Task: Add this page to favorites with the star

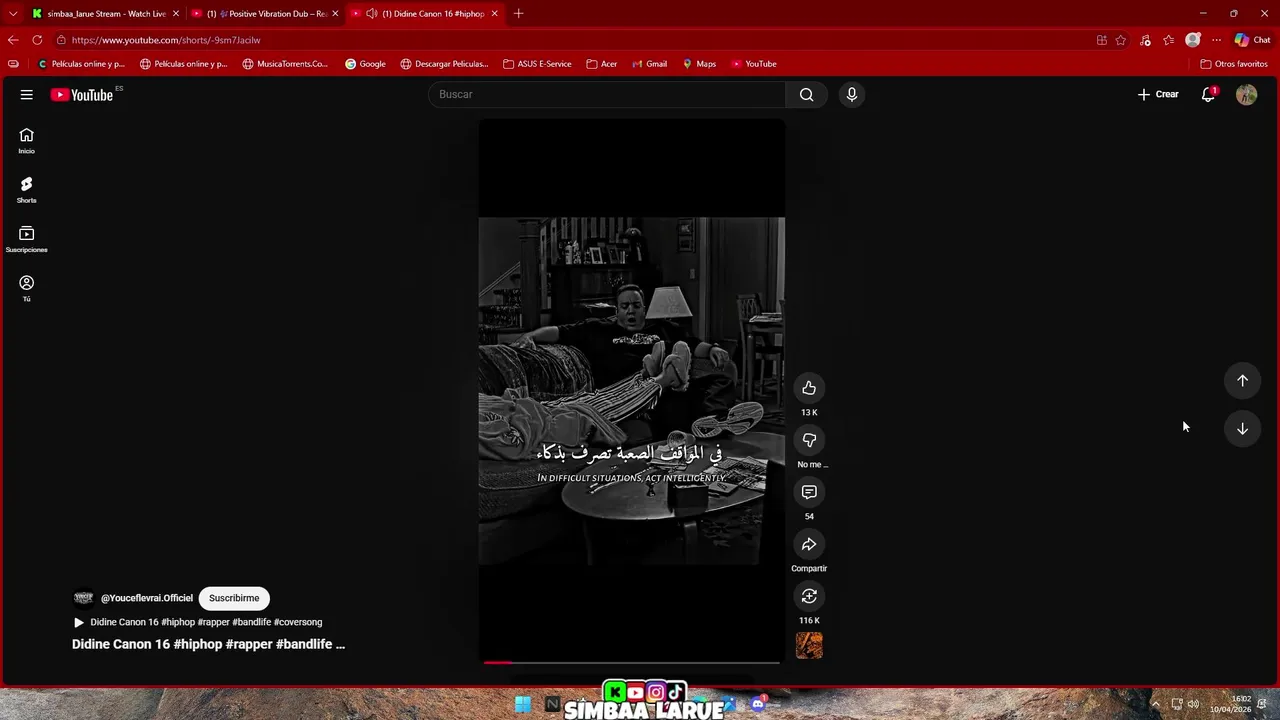Action: point(1121,40)
